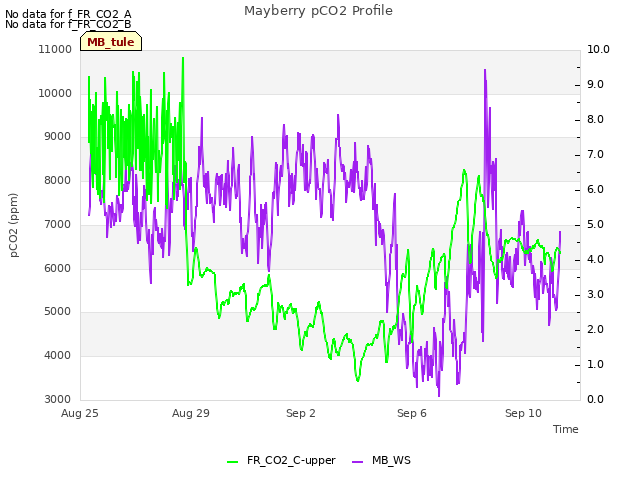Click the Mayberry pCO2 Profile title
Viewport: 640px width, 480px height.
318,11
